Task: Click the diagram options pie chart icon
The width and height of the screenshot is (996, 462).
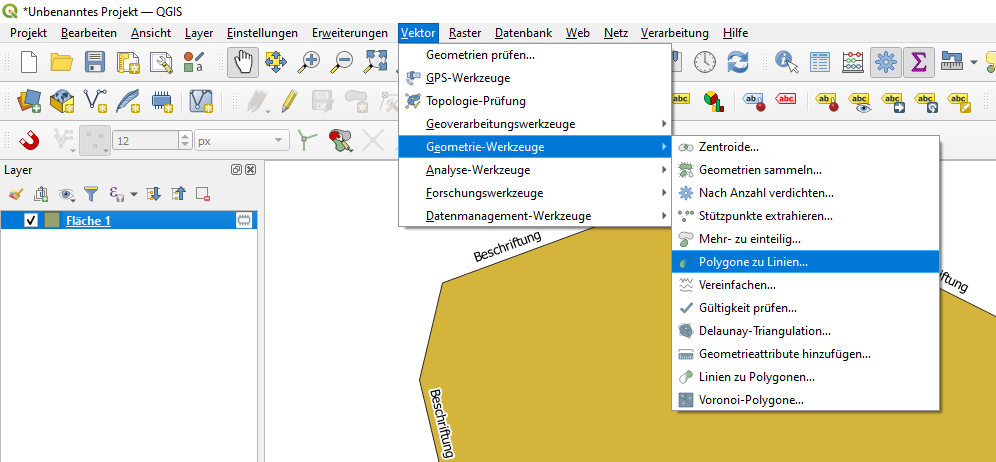Action: 713,100
